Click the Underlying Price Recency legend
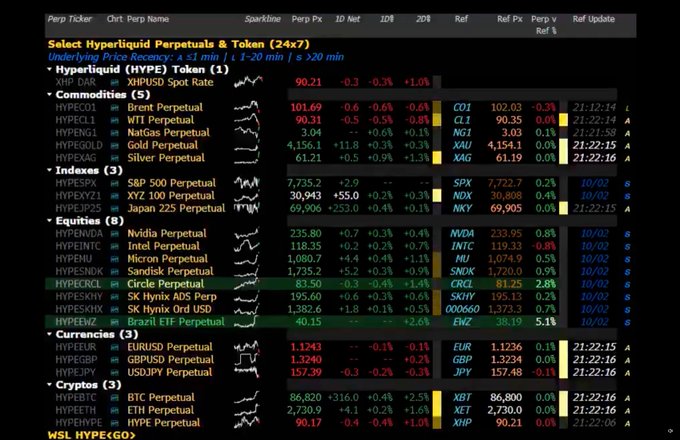The height and width of the screenshot is (440, 680). pyautogui.click(x=196, y=57)
